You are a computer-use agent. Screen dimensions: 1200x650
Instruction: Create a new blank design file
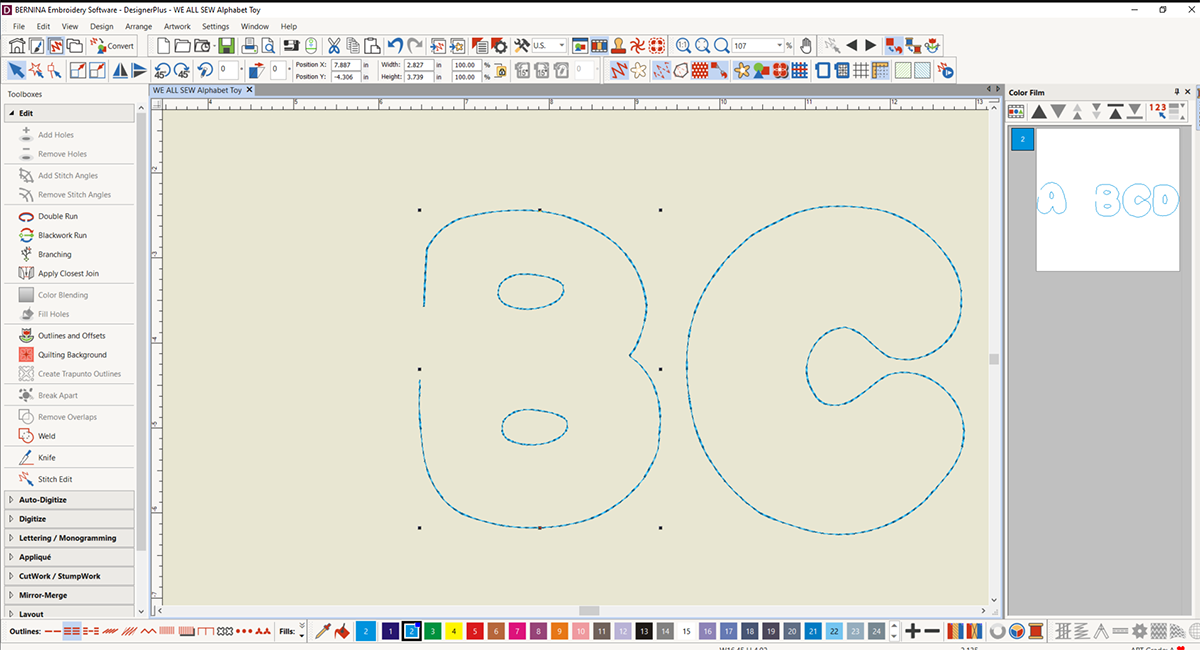[163, 46]
